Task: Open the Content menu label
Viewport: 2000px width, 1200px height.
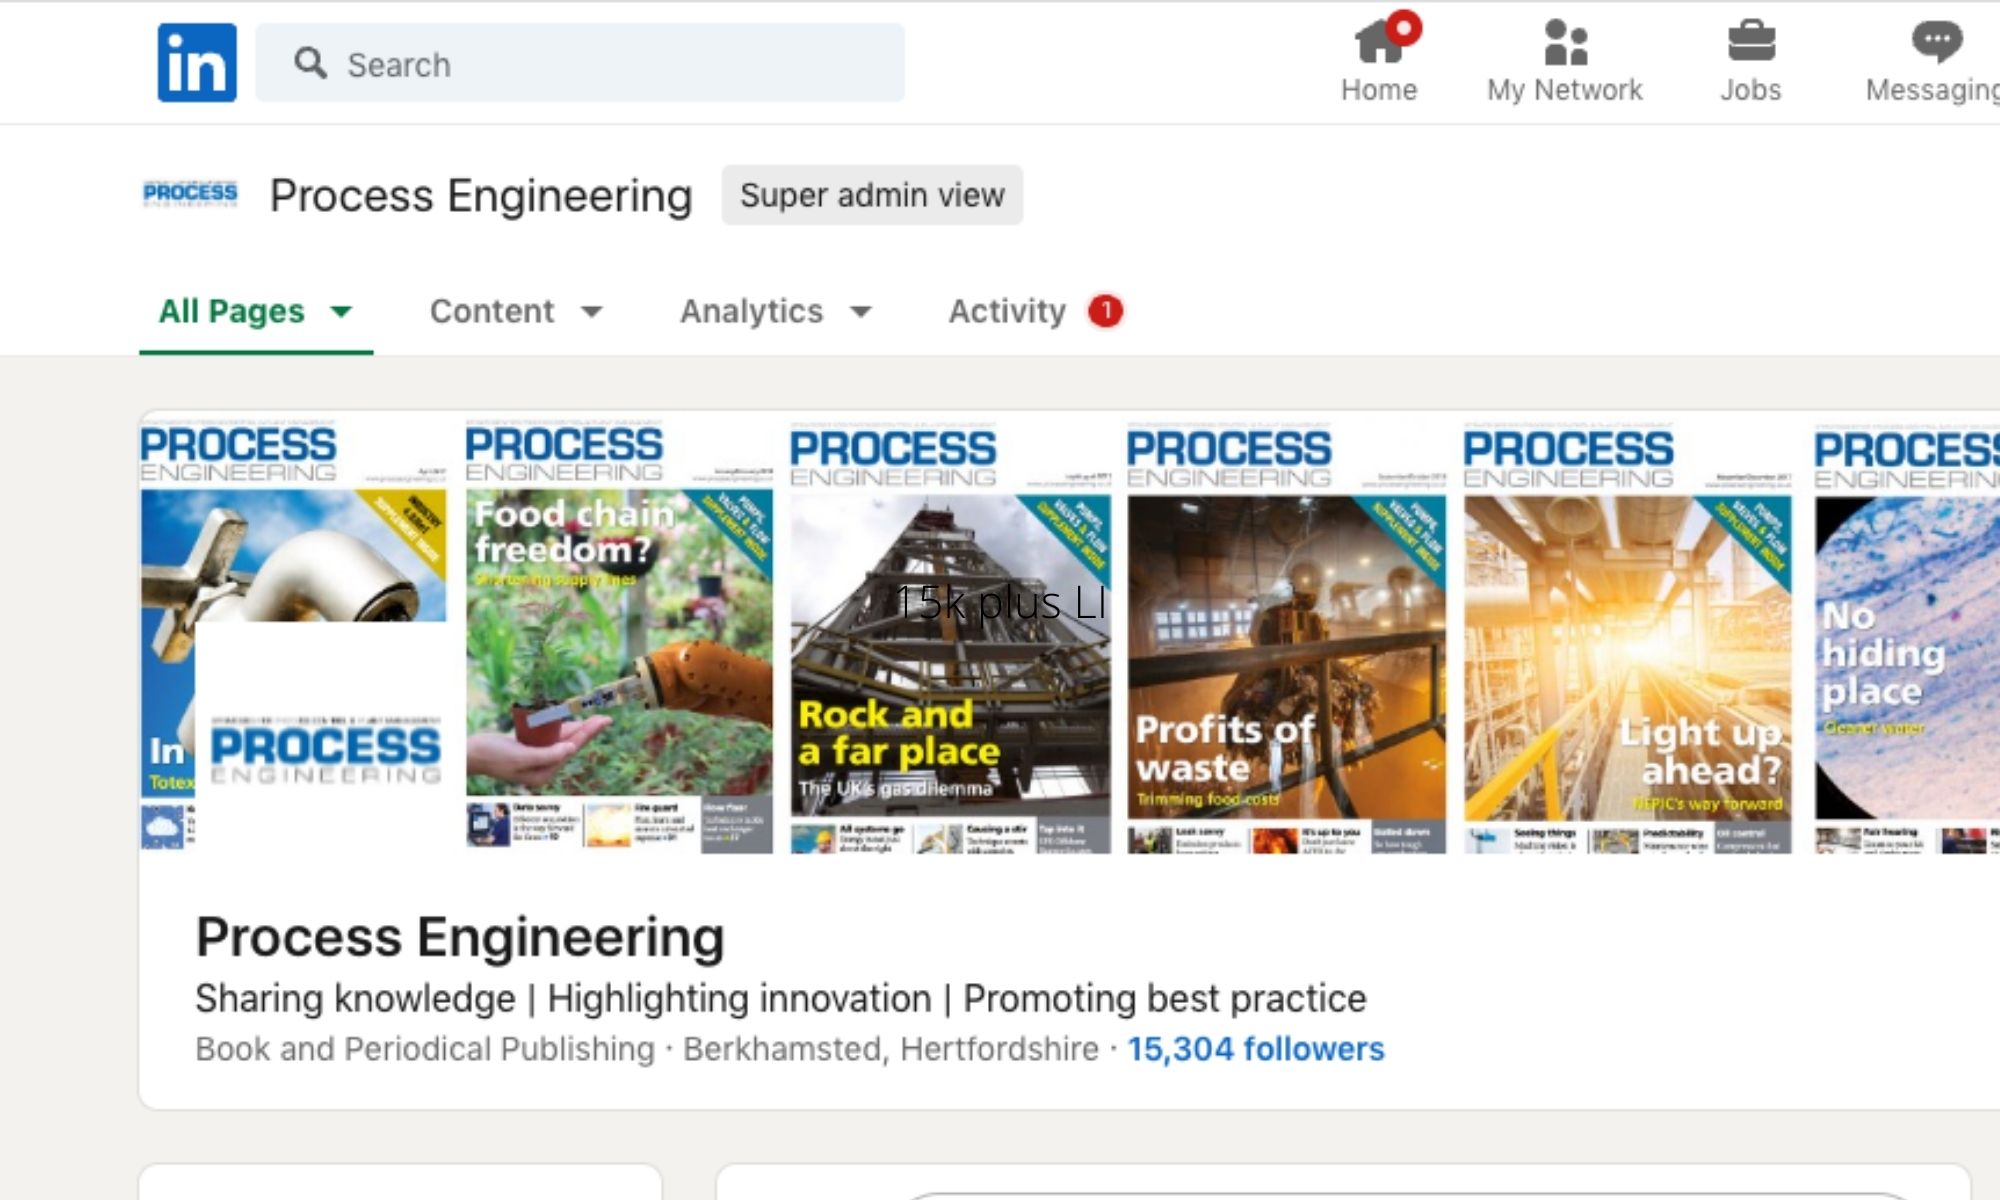Action: (x=492, y=311)
